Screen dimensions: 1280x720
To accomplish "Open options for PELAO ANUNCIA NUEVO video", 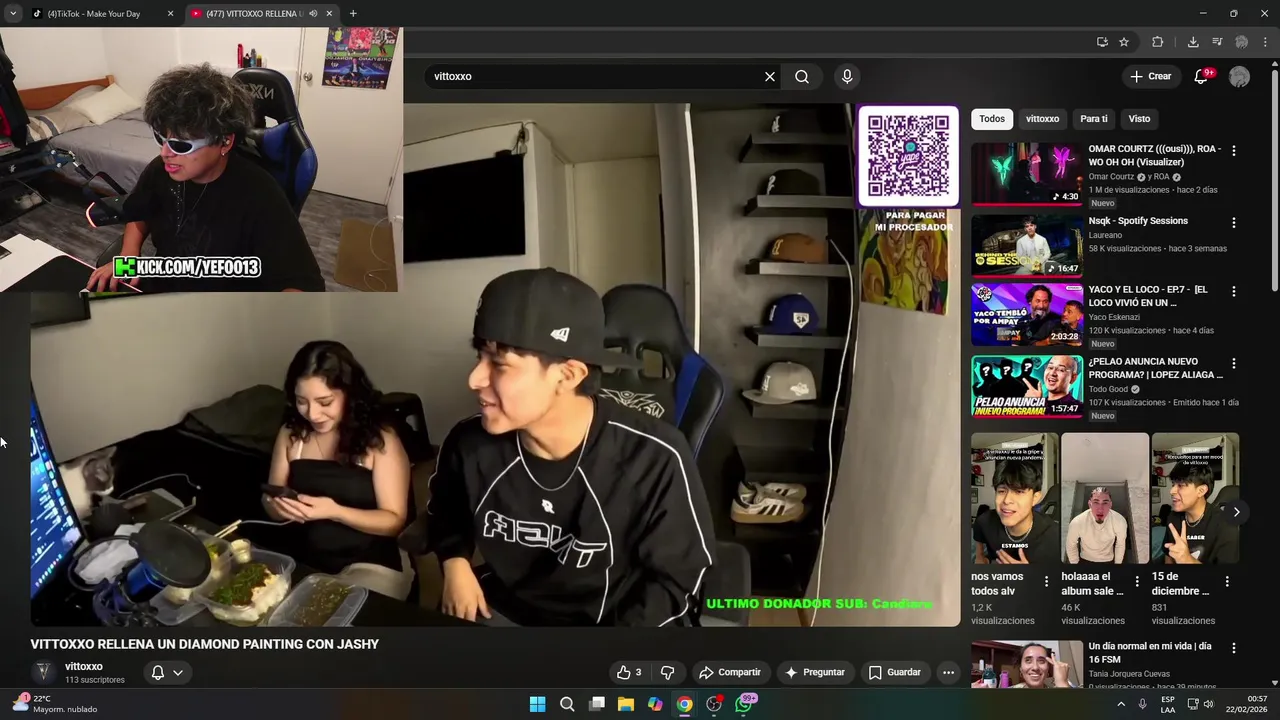I will coord(1233,363).
